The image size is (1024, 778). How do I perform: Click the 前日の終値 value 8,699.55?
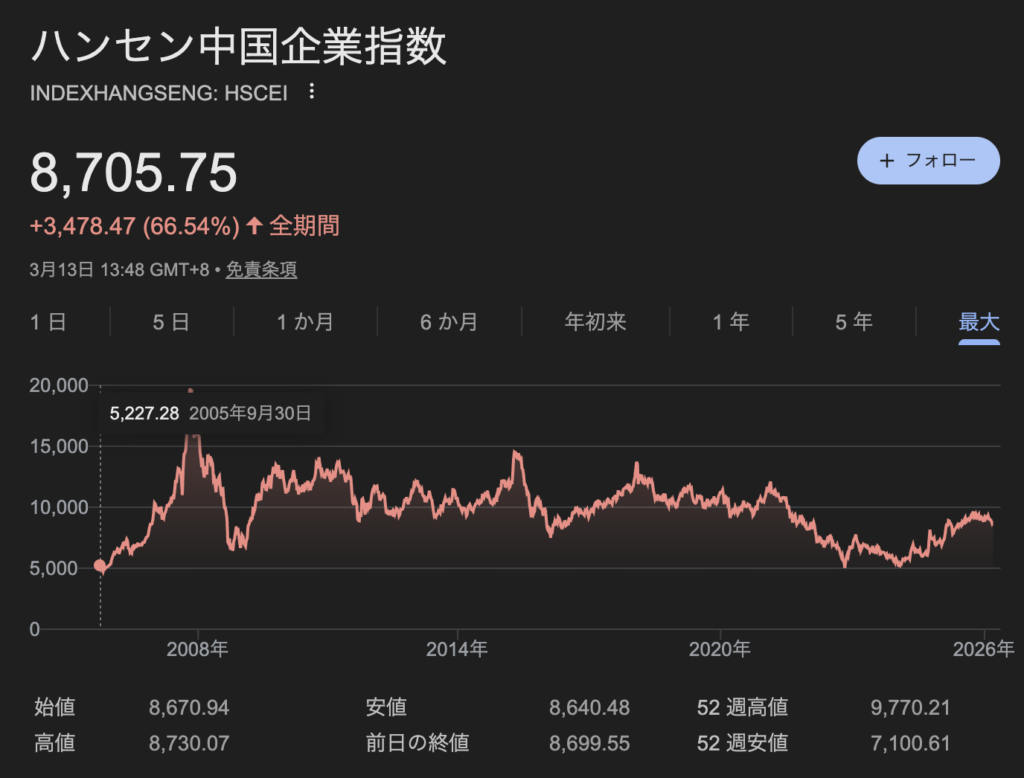589,743
